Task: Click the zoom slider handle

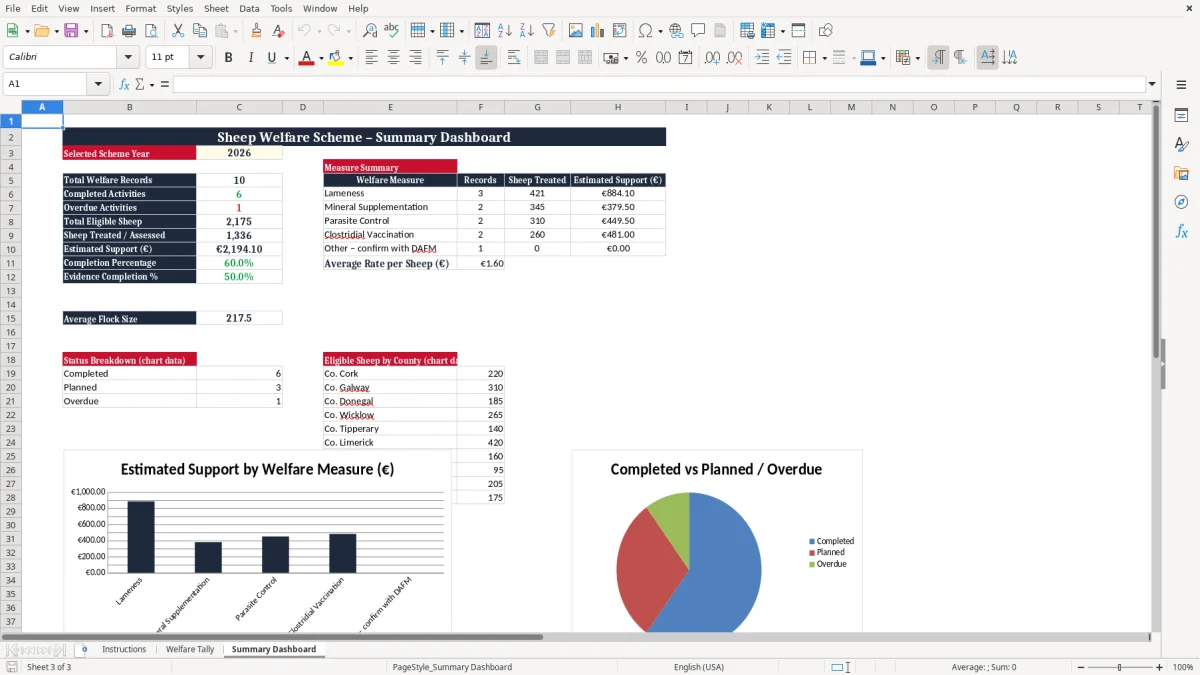Action: tap(1119, 667)
